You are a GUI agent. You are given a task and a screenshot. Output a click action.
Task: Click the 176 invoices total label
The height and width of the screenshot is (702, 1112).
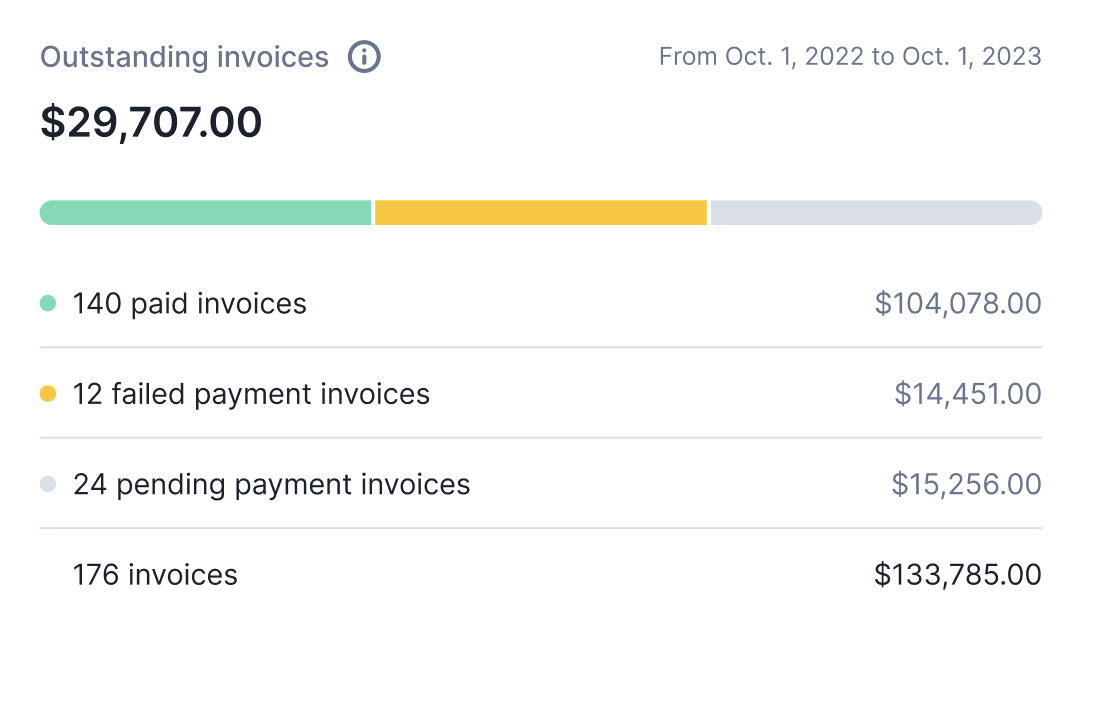tap(155, 575)
